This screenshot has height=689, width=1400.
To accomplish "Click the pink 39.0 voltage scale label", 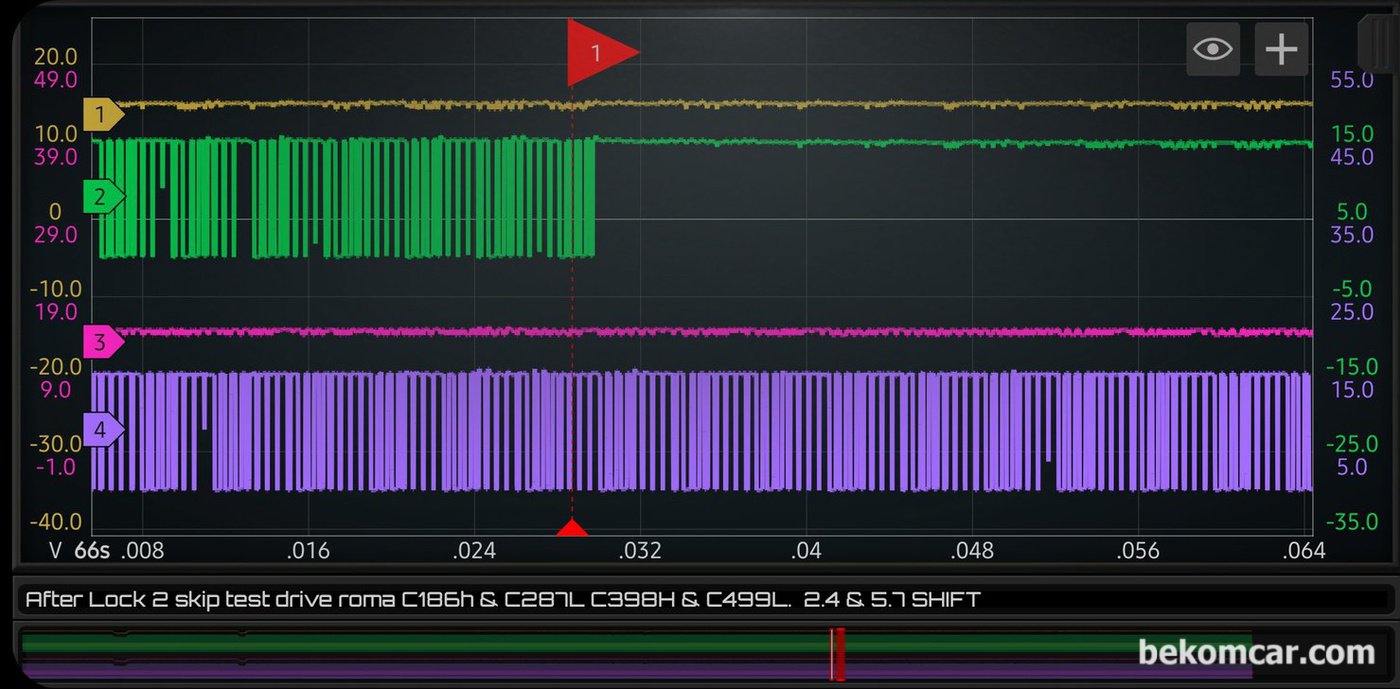I will (57, 157).
